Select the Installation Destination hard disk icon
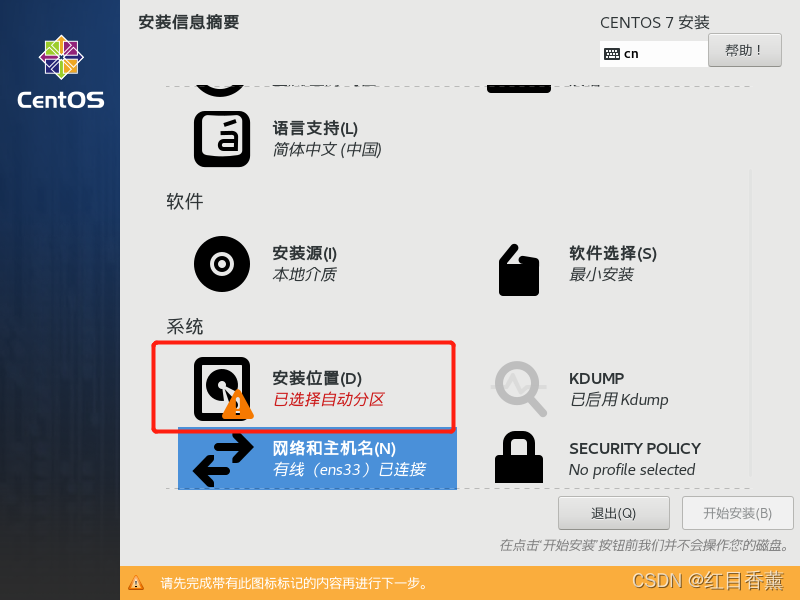Image resolution: width=800 pixels, height=600 pixels. [x=222, y=389]
